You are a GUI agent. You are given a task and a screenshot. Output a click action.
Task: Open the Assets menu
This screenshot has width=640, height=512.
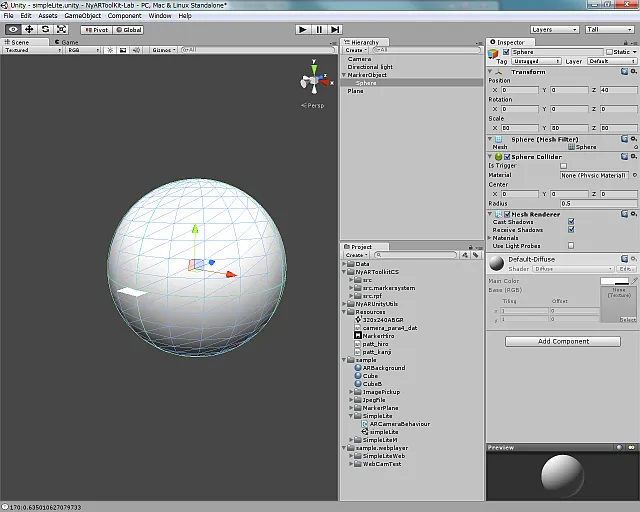point(48,16)
